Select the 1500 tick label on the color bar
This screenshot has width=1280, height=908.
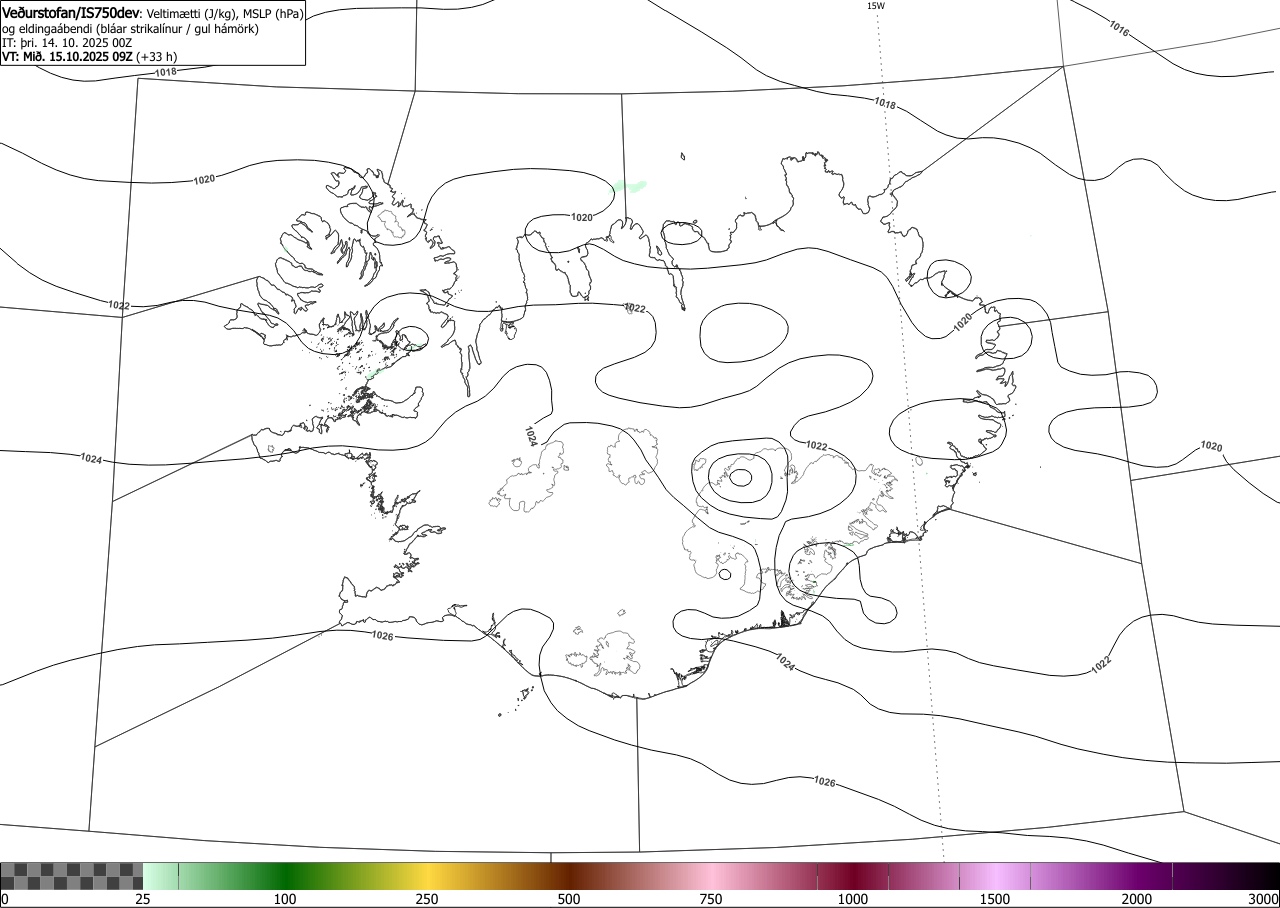[995, 899]
